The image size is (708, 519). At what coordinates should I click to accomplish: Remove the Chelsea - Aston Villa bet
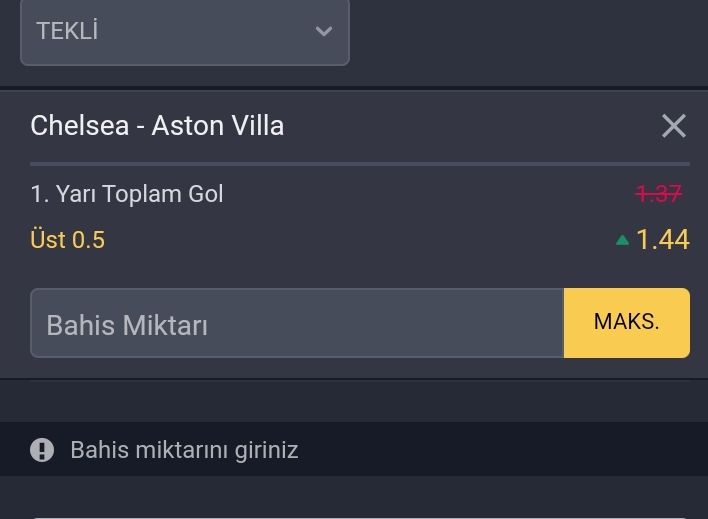[x=674, y=126]
